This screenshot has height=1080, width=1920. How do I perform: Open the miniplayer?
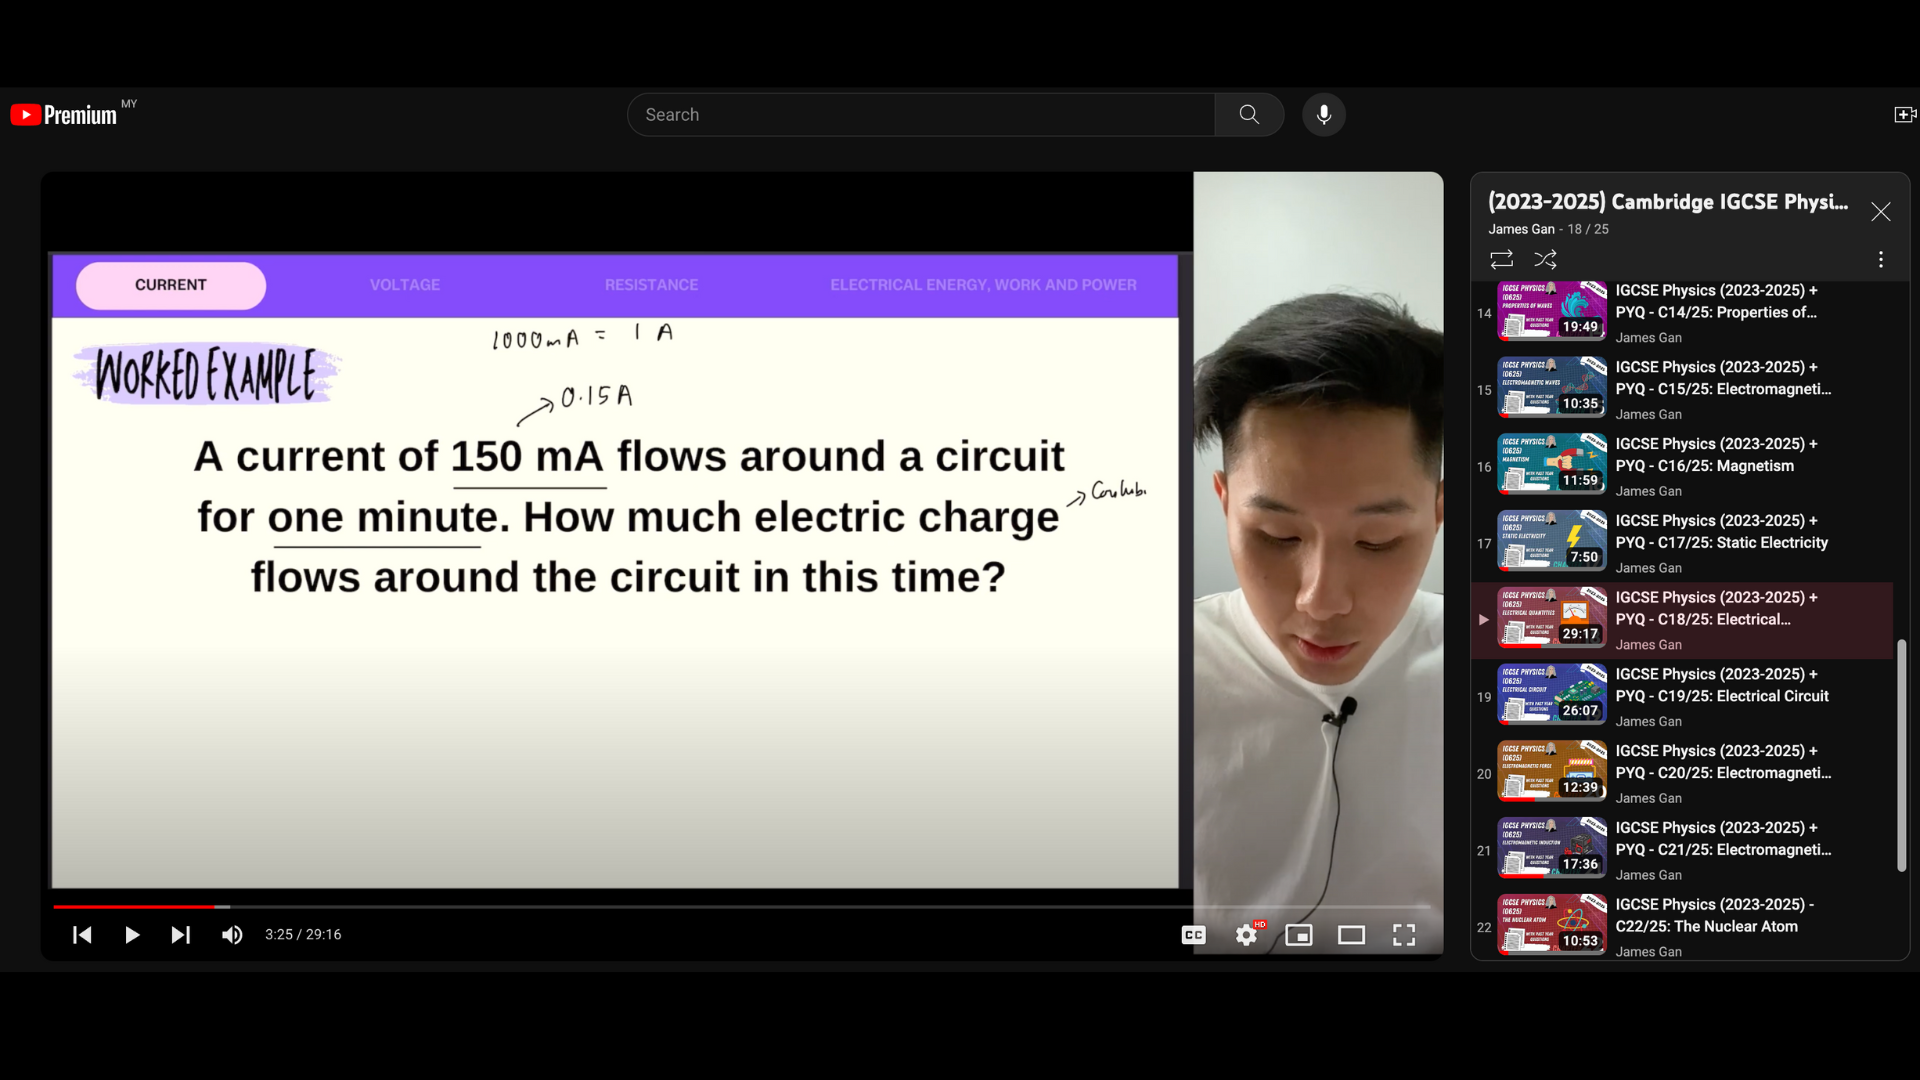point(1299,935)
